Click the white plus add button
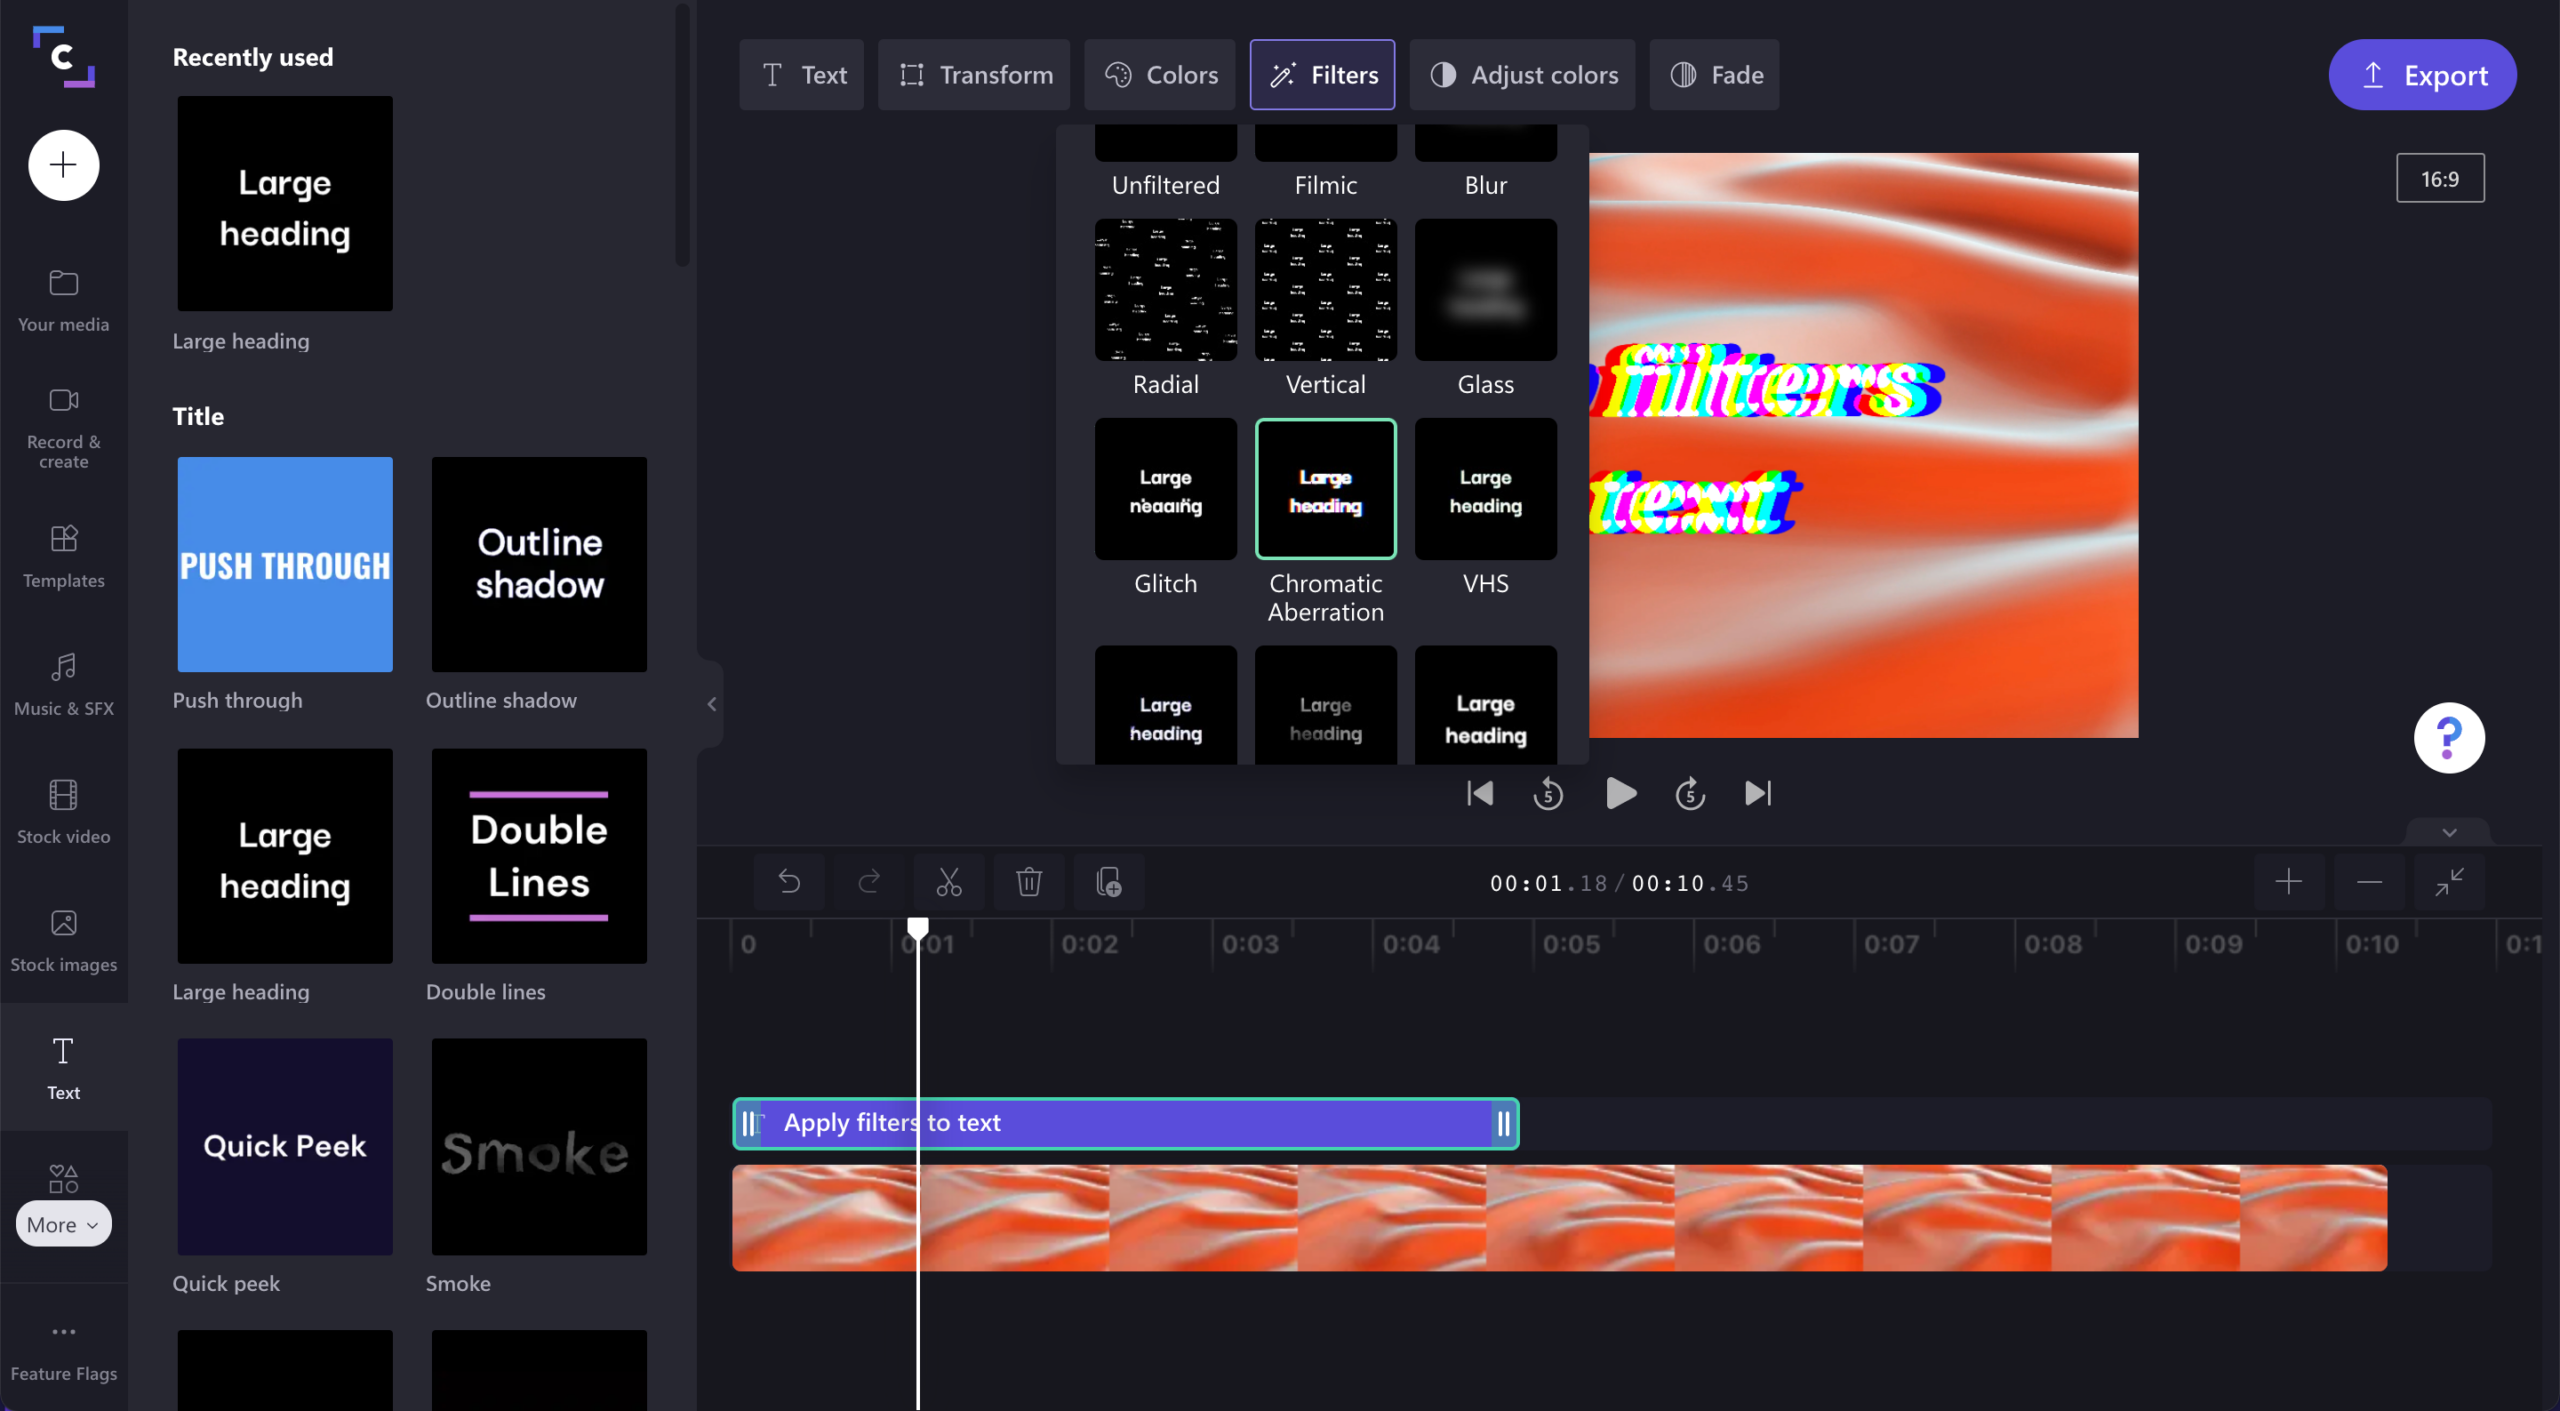 [63, 165]
